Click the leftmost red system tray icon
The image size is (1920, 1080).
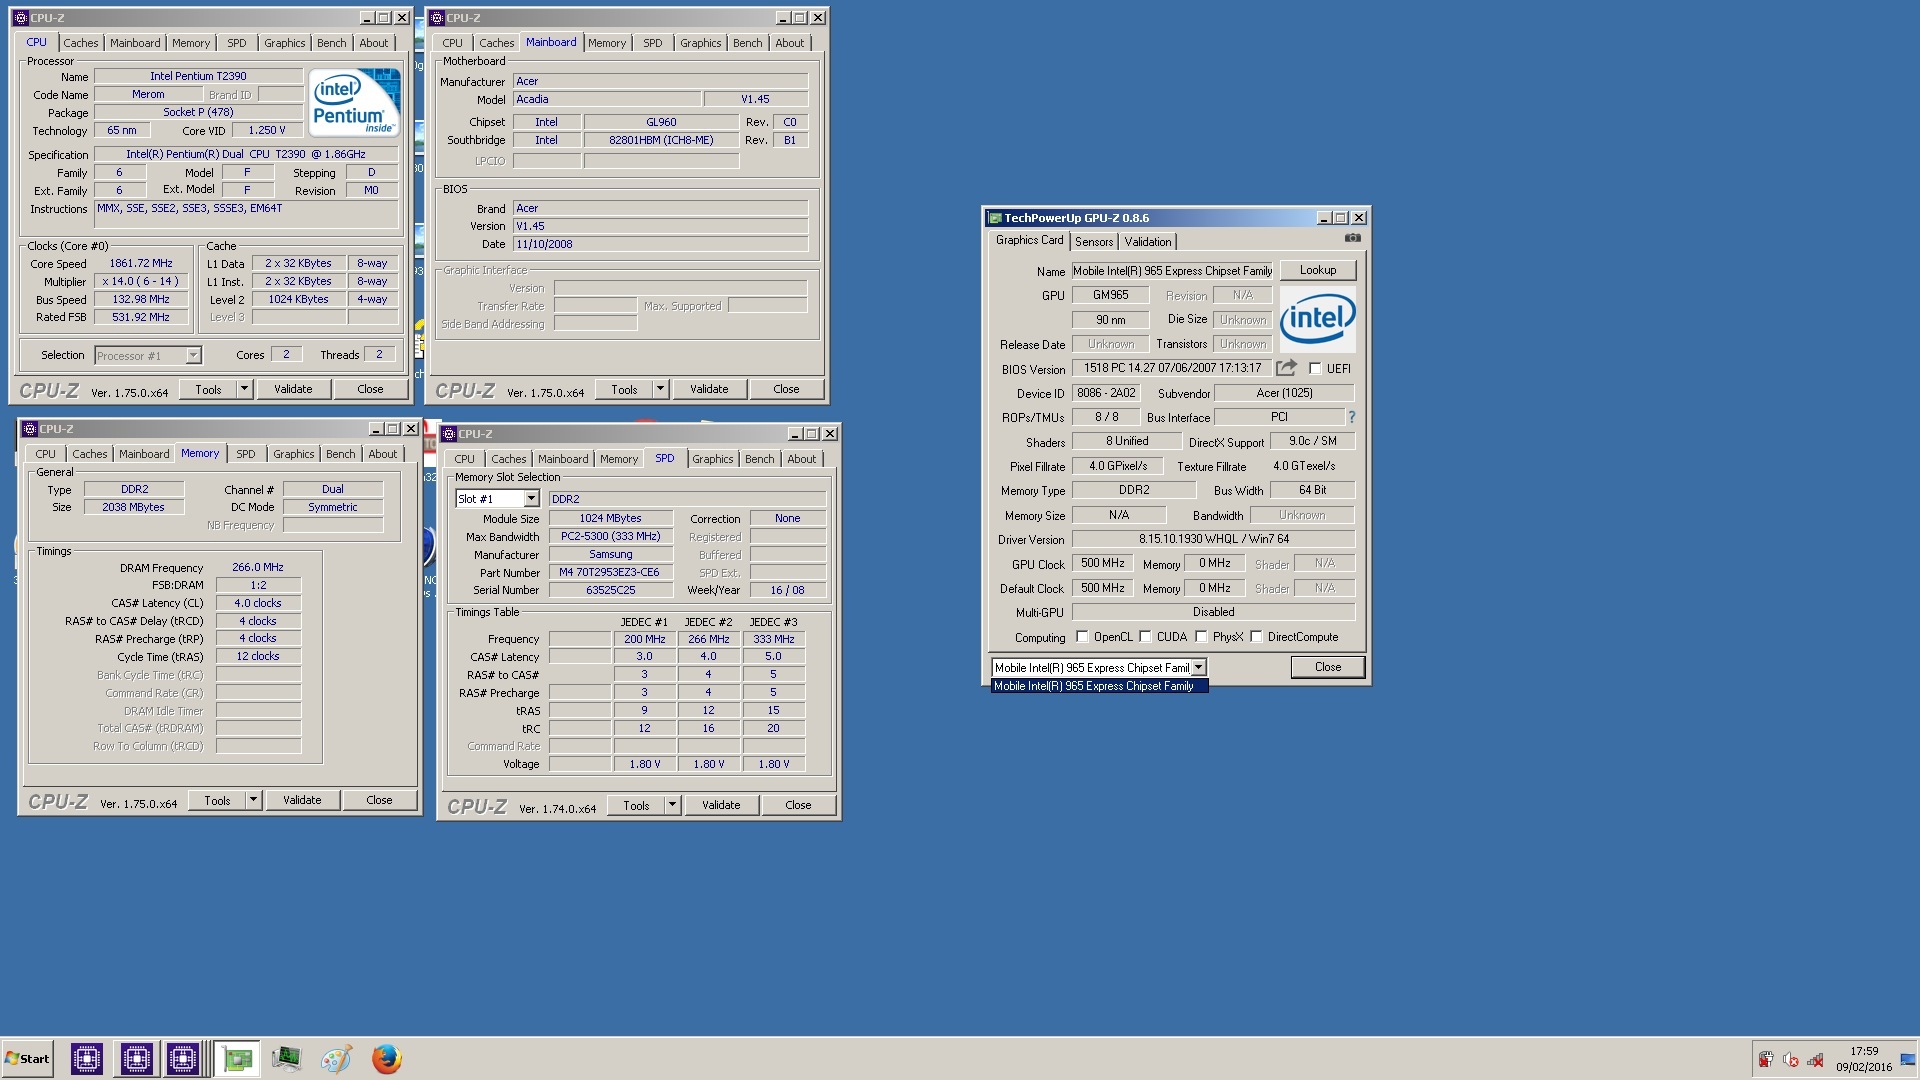pos(1766,1060)
